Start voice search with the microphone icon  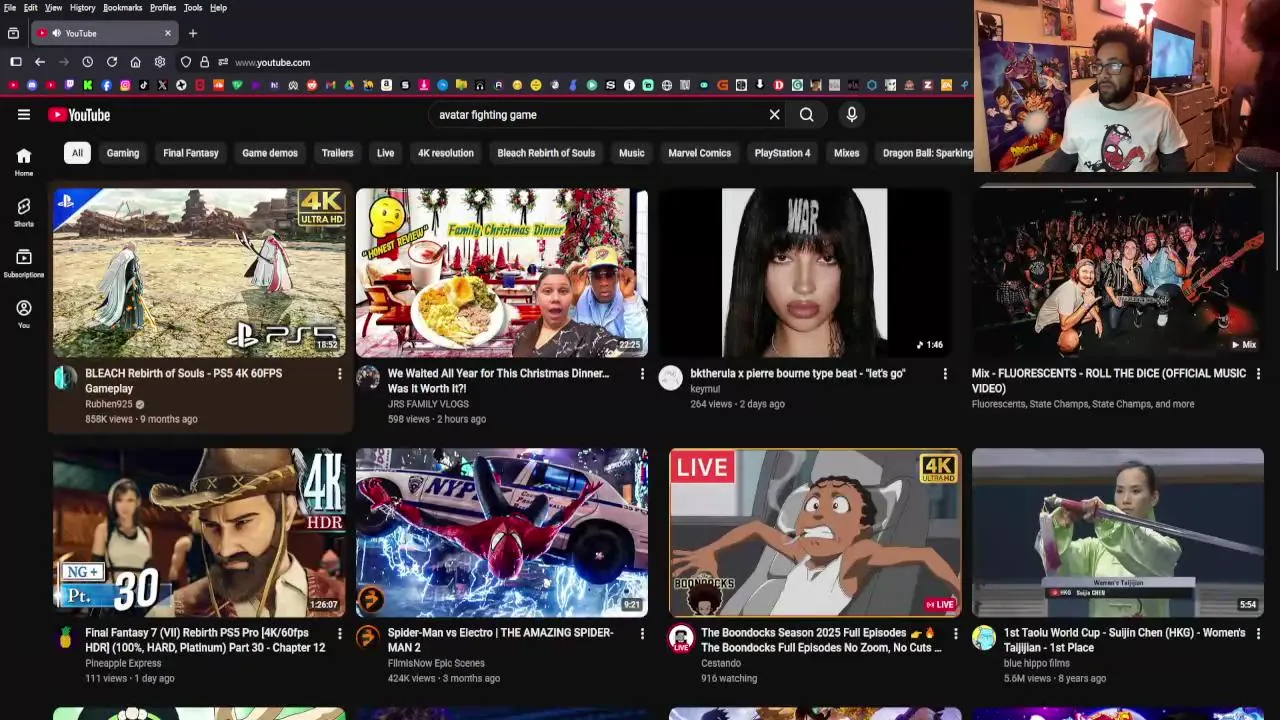852,114
